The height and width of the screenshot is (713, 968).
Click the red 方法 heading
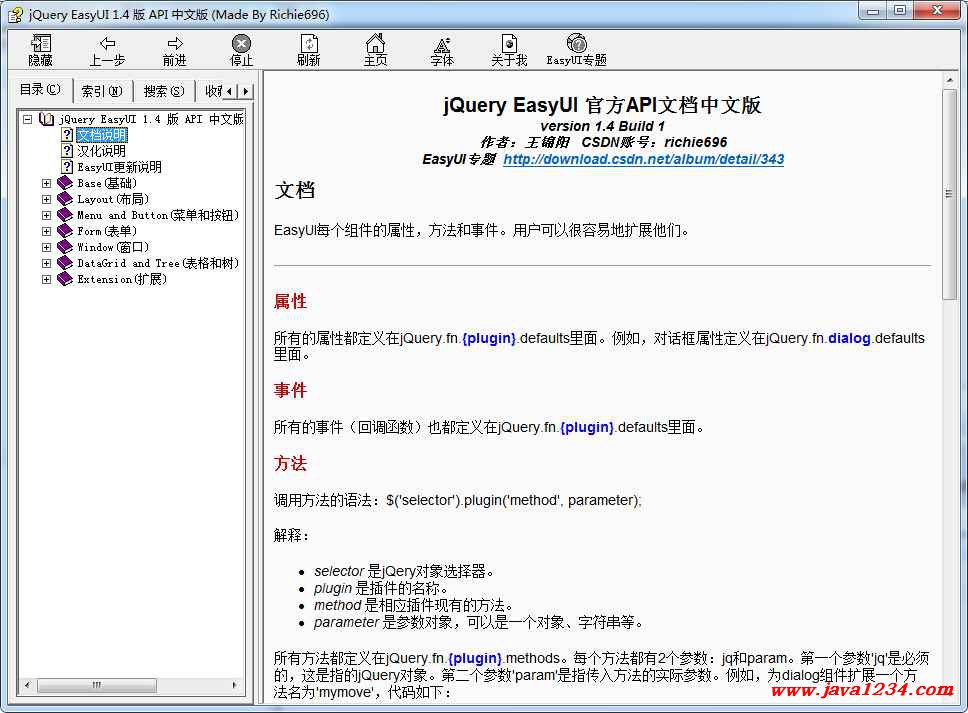click(x=290, y=464)
